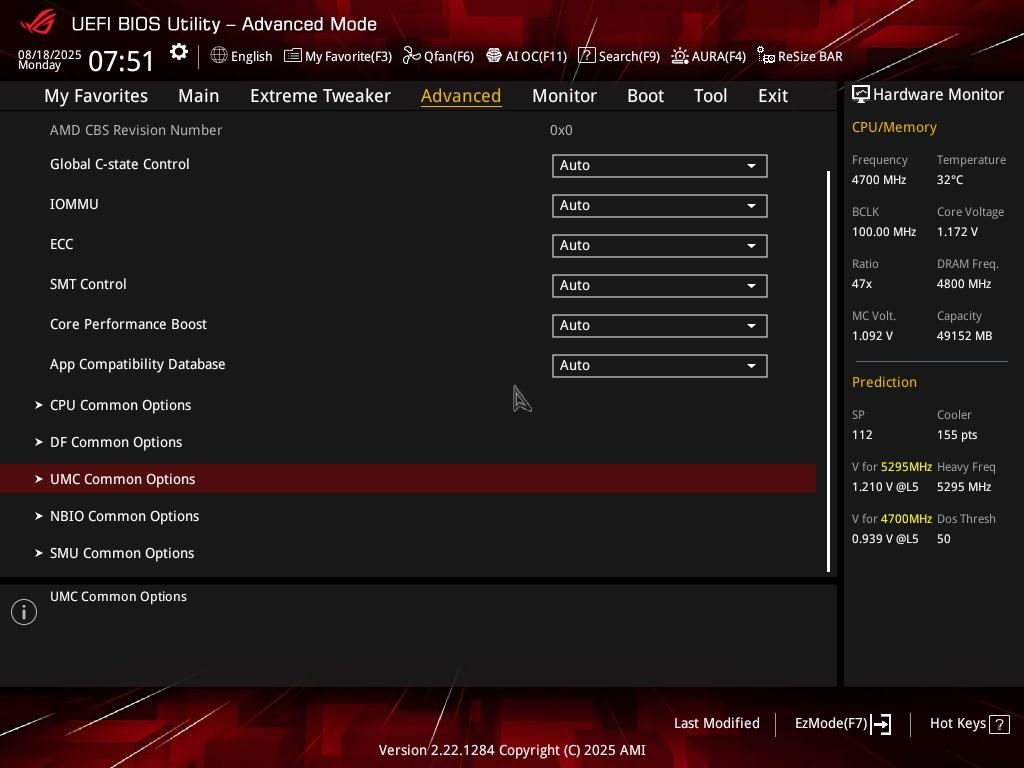Click the 08/18/2025 Monday date
The height and width of the screenshot is (768, 1024).
coord(50,59)
